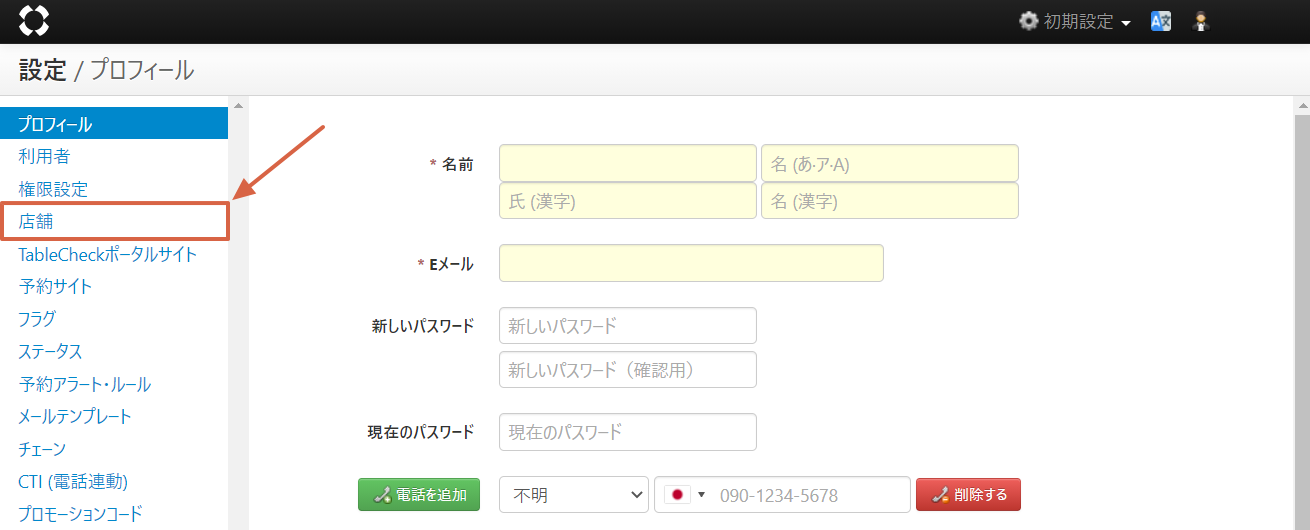Select 予約サイト from sidebar

[55, 286]
